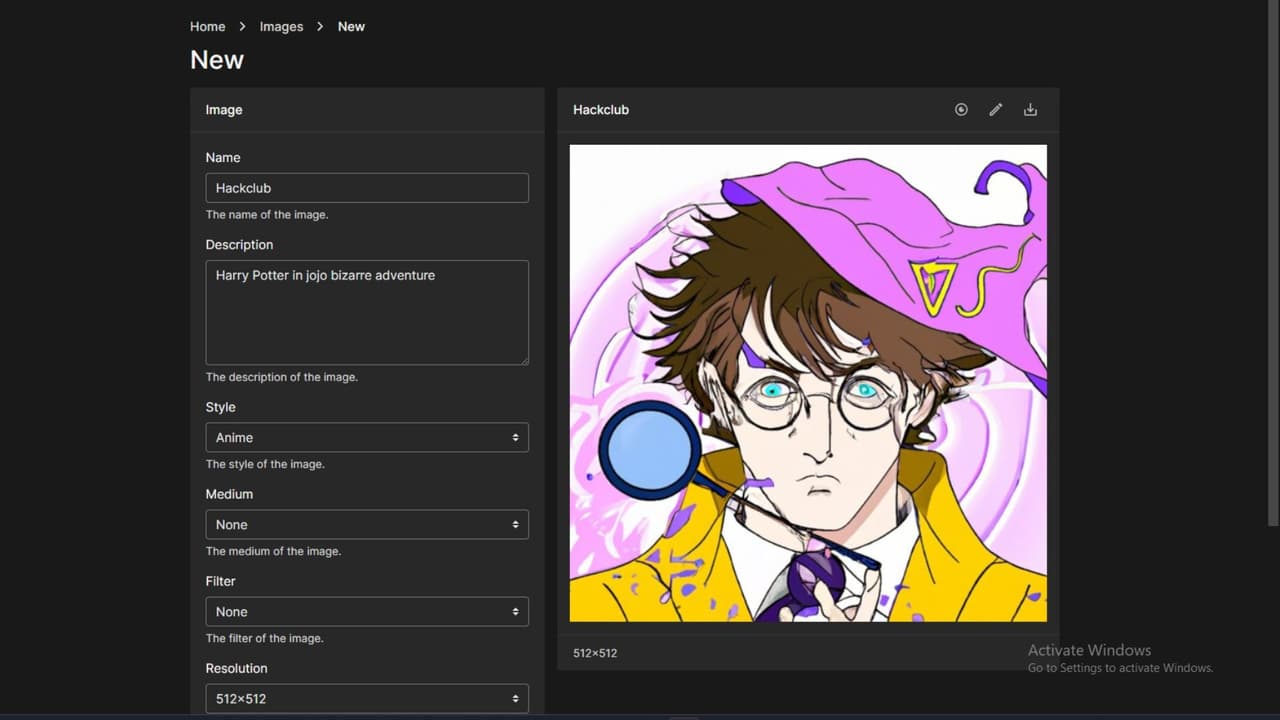This screenshot has height=720, width=1280.
Task: Open the Images breadcrumb link
Action: (x=281, y=27)
